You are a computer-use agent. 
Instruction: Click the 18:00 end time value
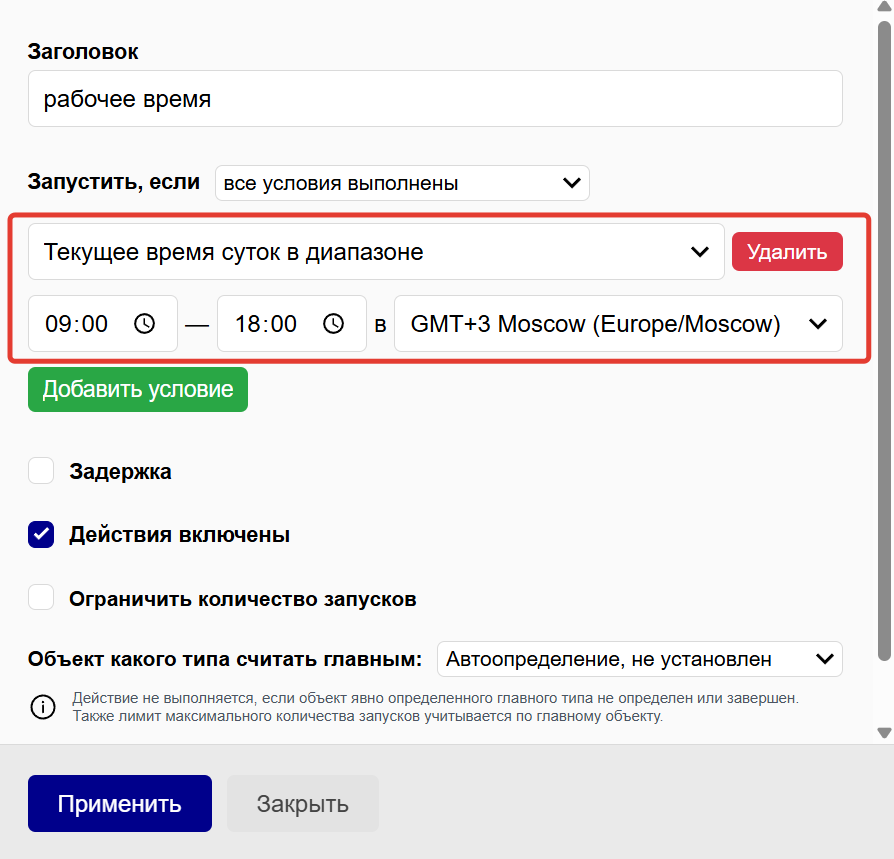(x=265, y=324)
